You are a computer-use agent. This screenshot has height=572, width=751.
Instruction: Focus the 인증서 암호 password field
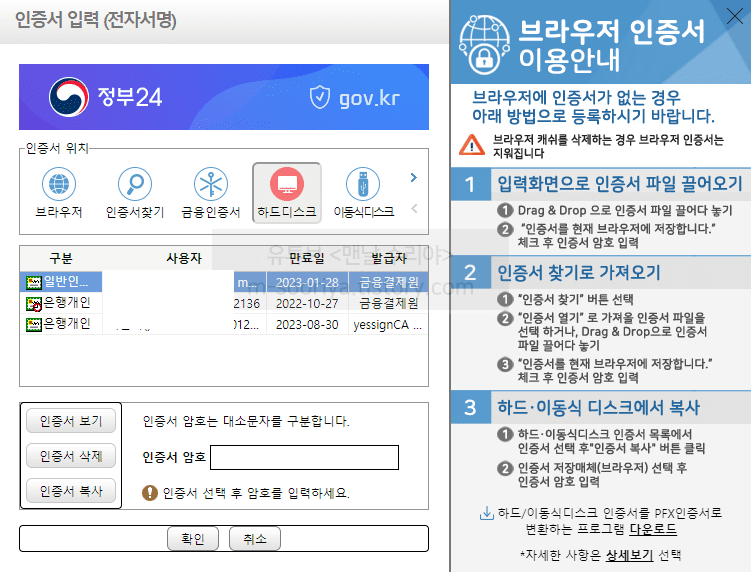tap(304, 457)
